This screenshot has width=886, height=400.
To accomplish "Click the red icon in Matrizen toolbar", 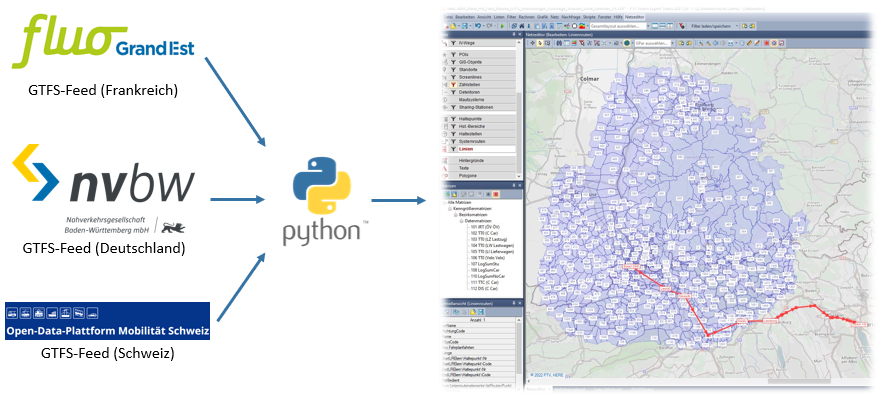I will [495, 194].
